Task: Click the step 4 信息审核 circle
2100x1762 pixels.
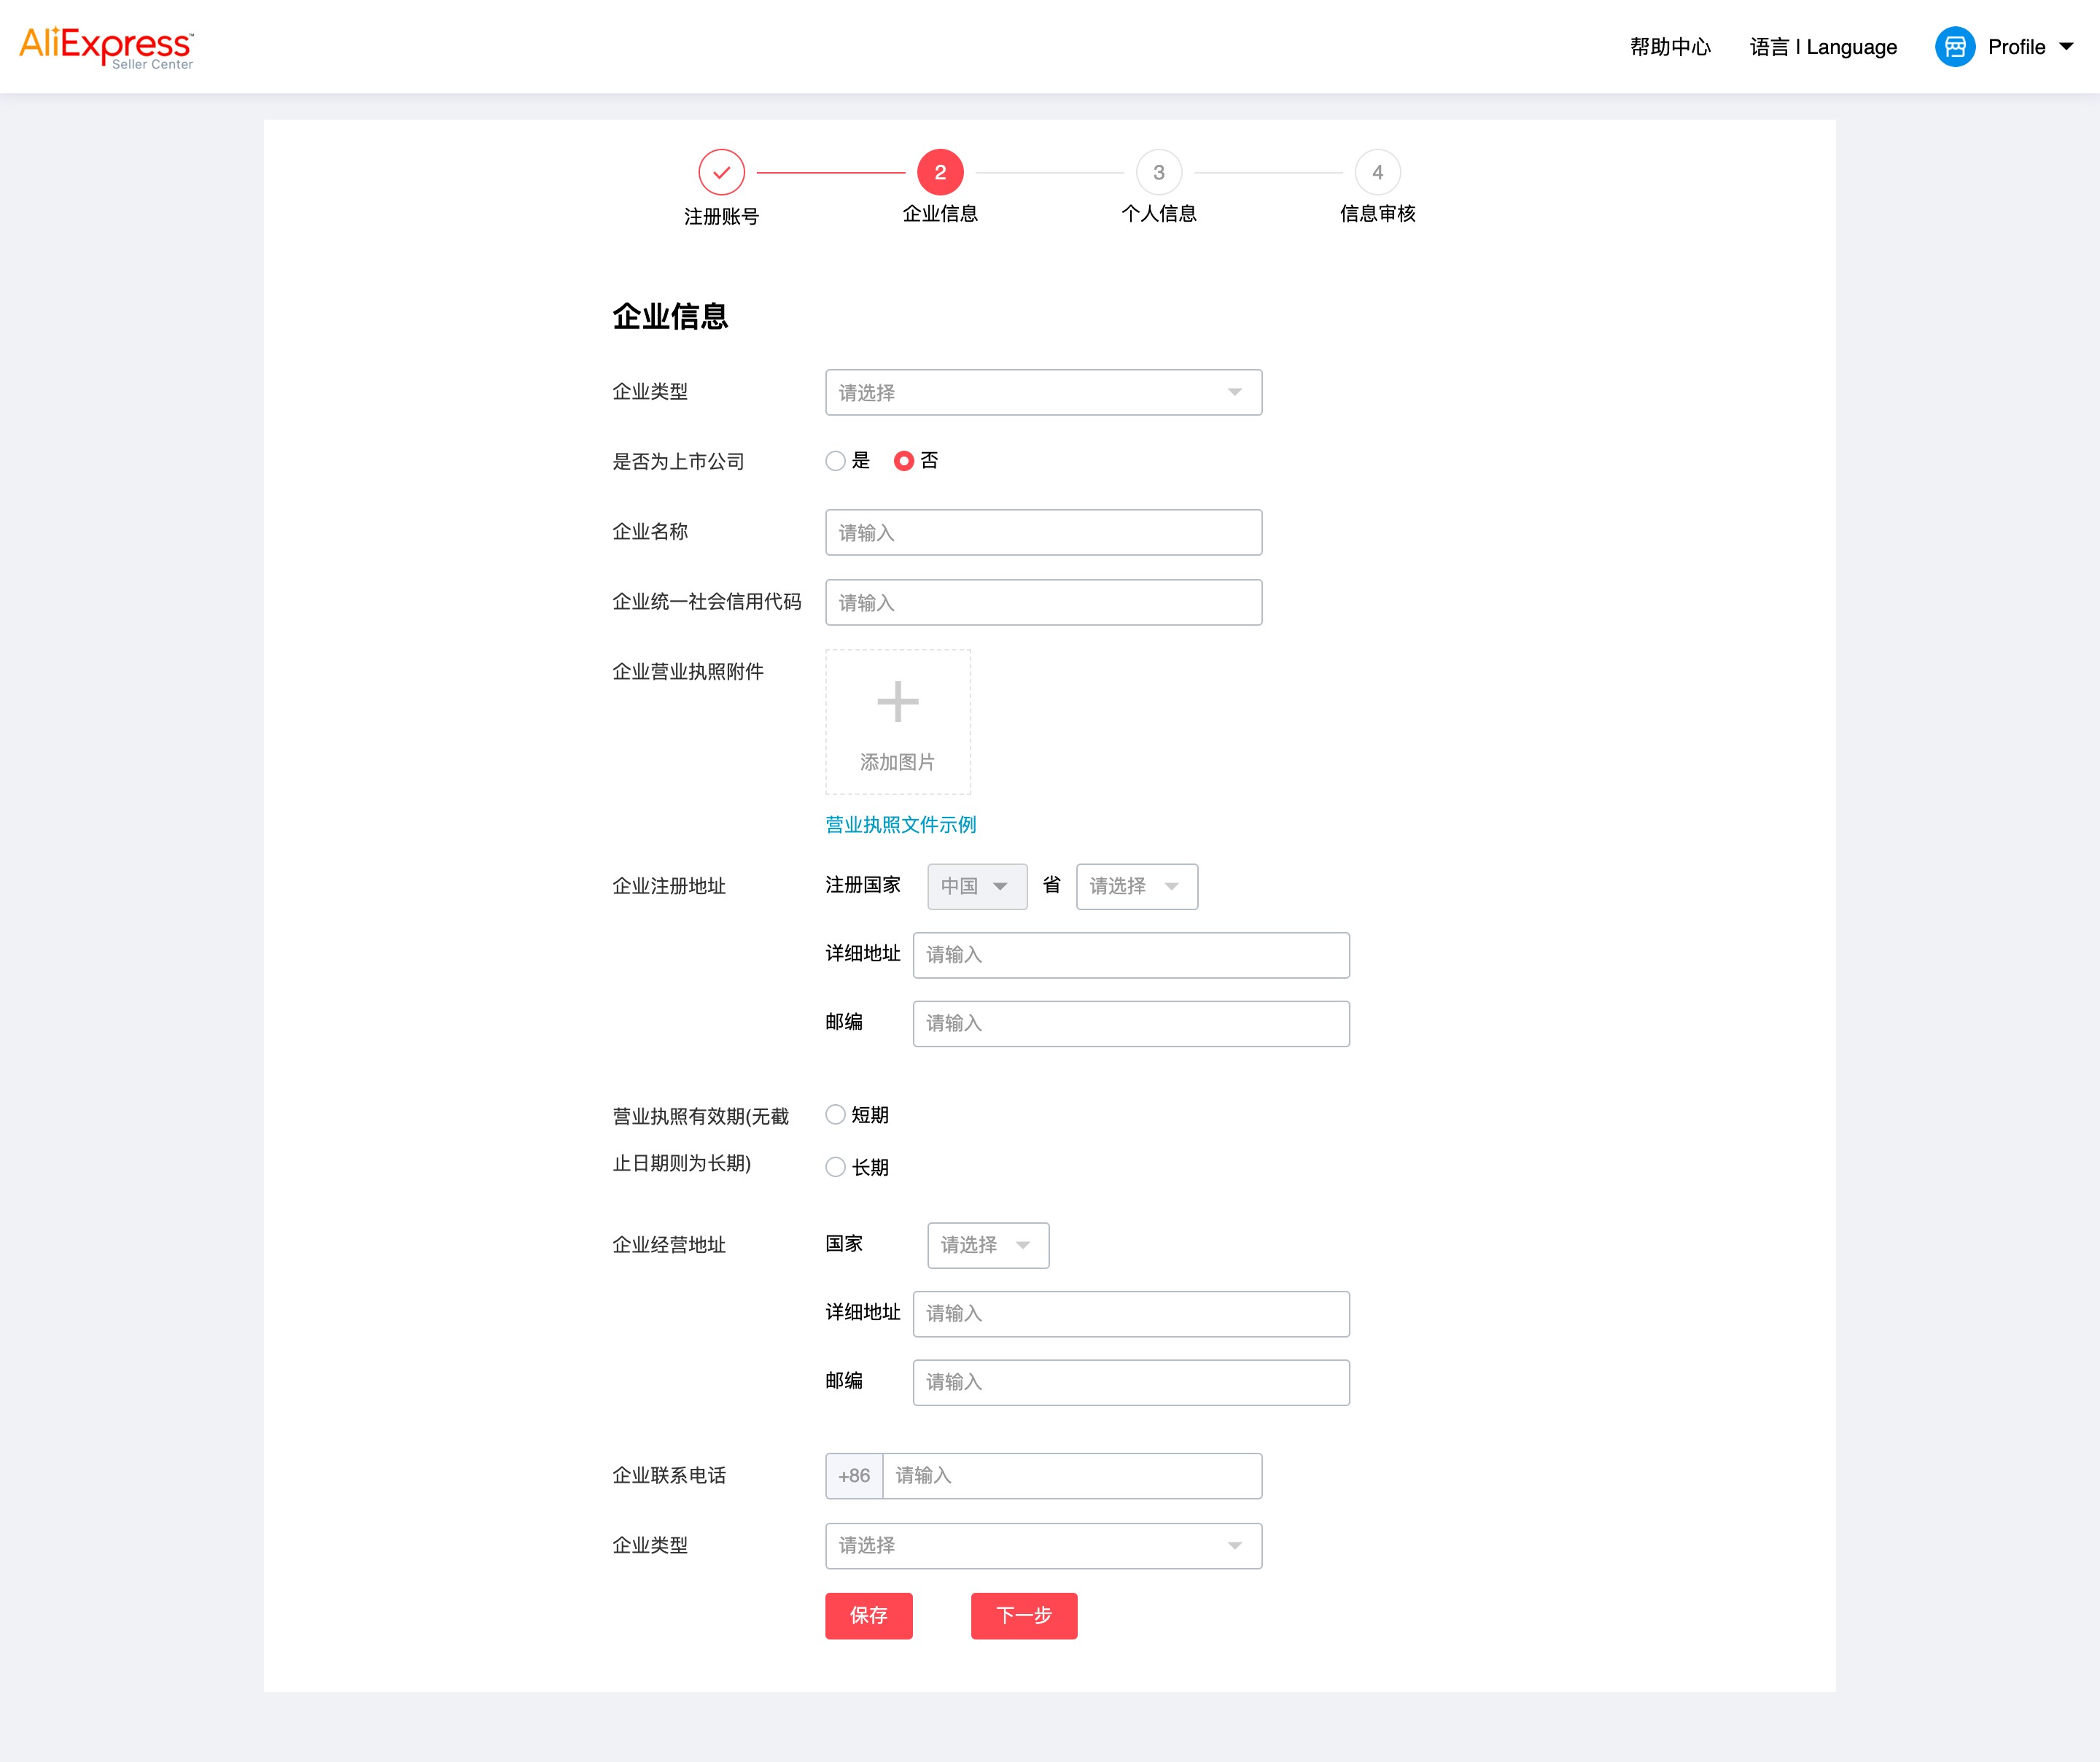Action: tap(1377, 172)
